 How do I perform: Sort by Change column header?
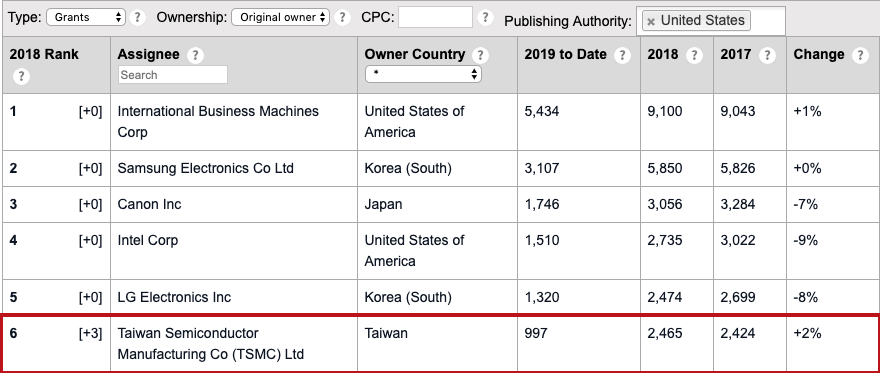(819, 54)
